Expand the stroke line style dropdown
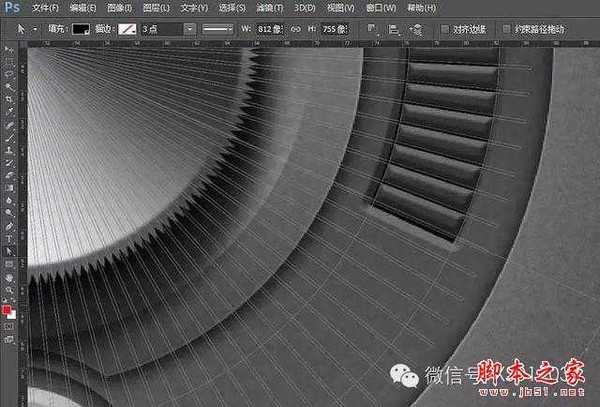Viewport: 600px width, 407px height. (217, 29)
